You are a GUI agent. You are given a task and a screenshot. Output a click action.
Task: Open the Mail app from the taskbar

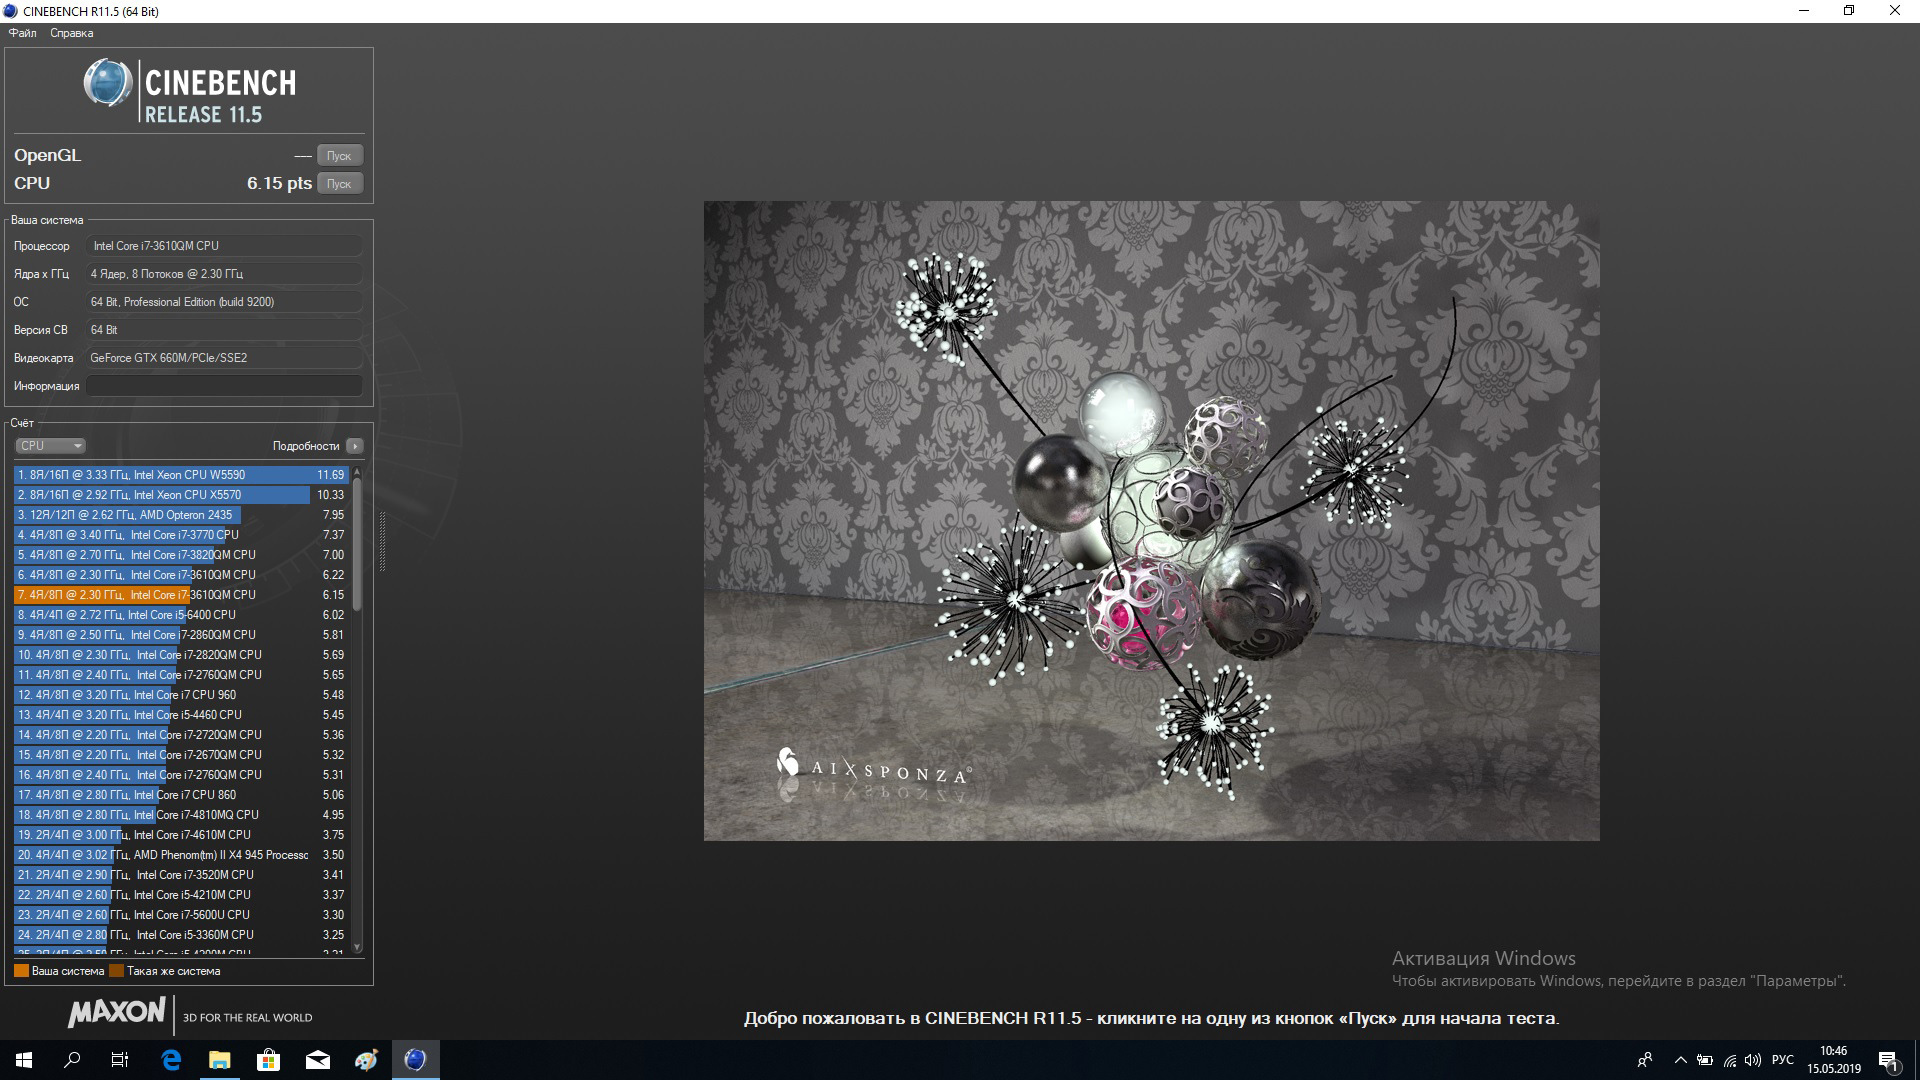[x=318, y=1060]
